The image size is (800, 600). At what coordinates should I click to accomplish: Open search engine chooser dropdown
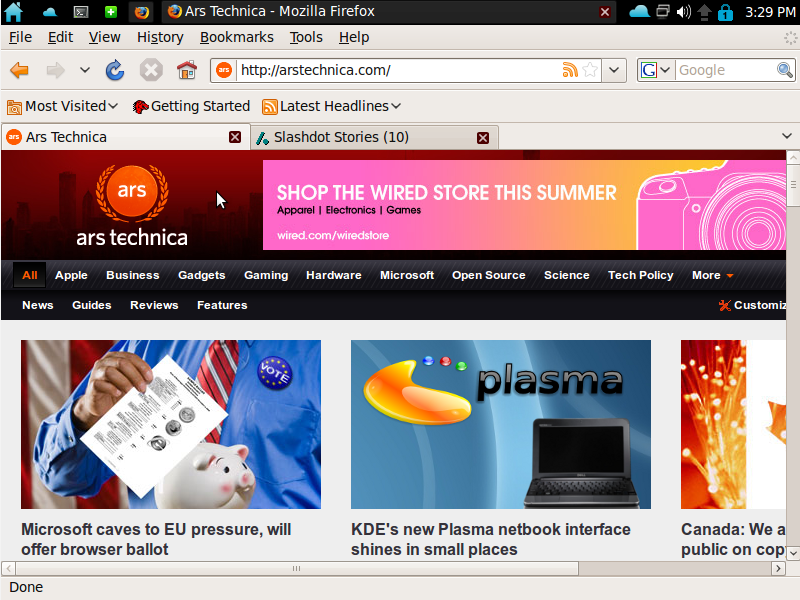(x=664, y=70)
